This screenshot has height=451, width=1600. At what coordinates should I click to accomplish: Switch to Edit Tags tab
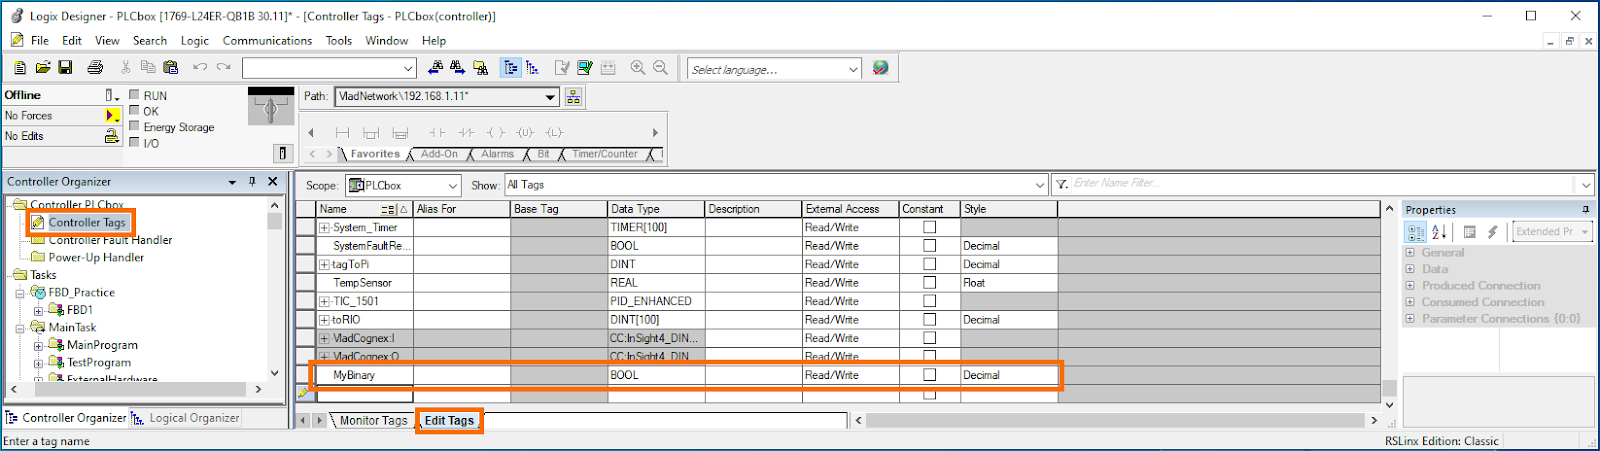(449, 421)
